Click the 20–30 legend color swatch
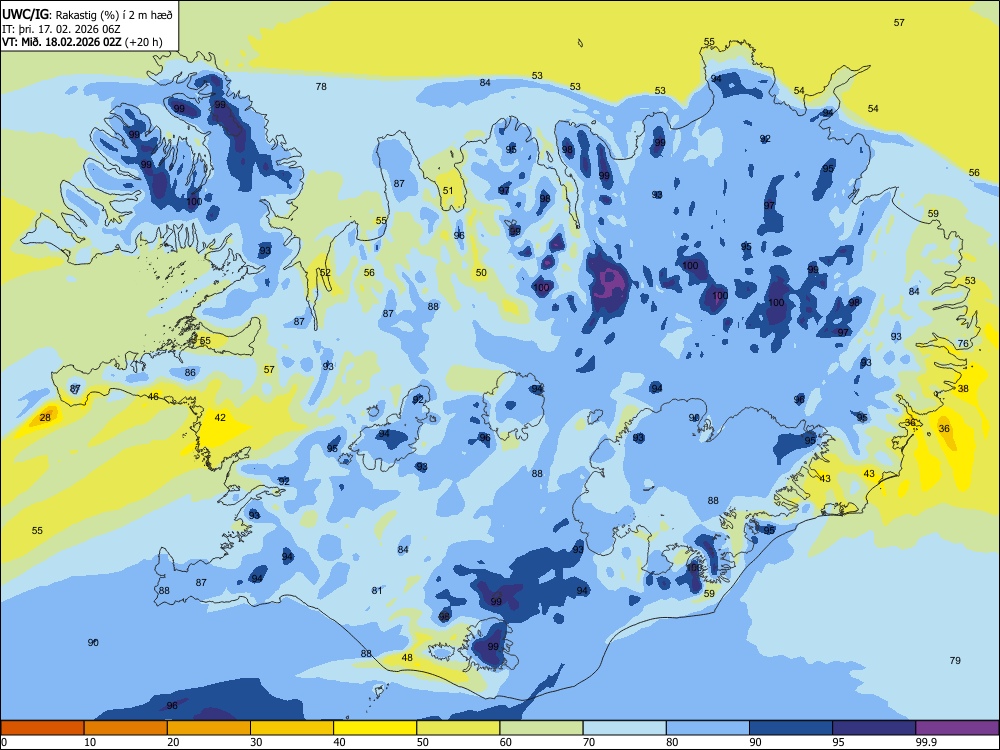The width and height of the screenshot is (1000, 750). coord(209,728)
